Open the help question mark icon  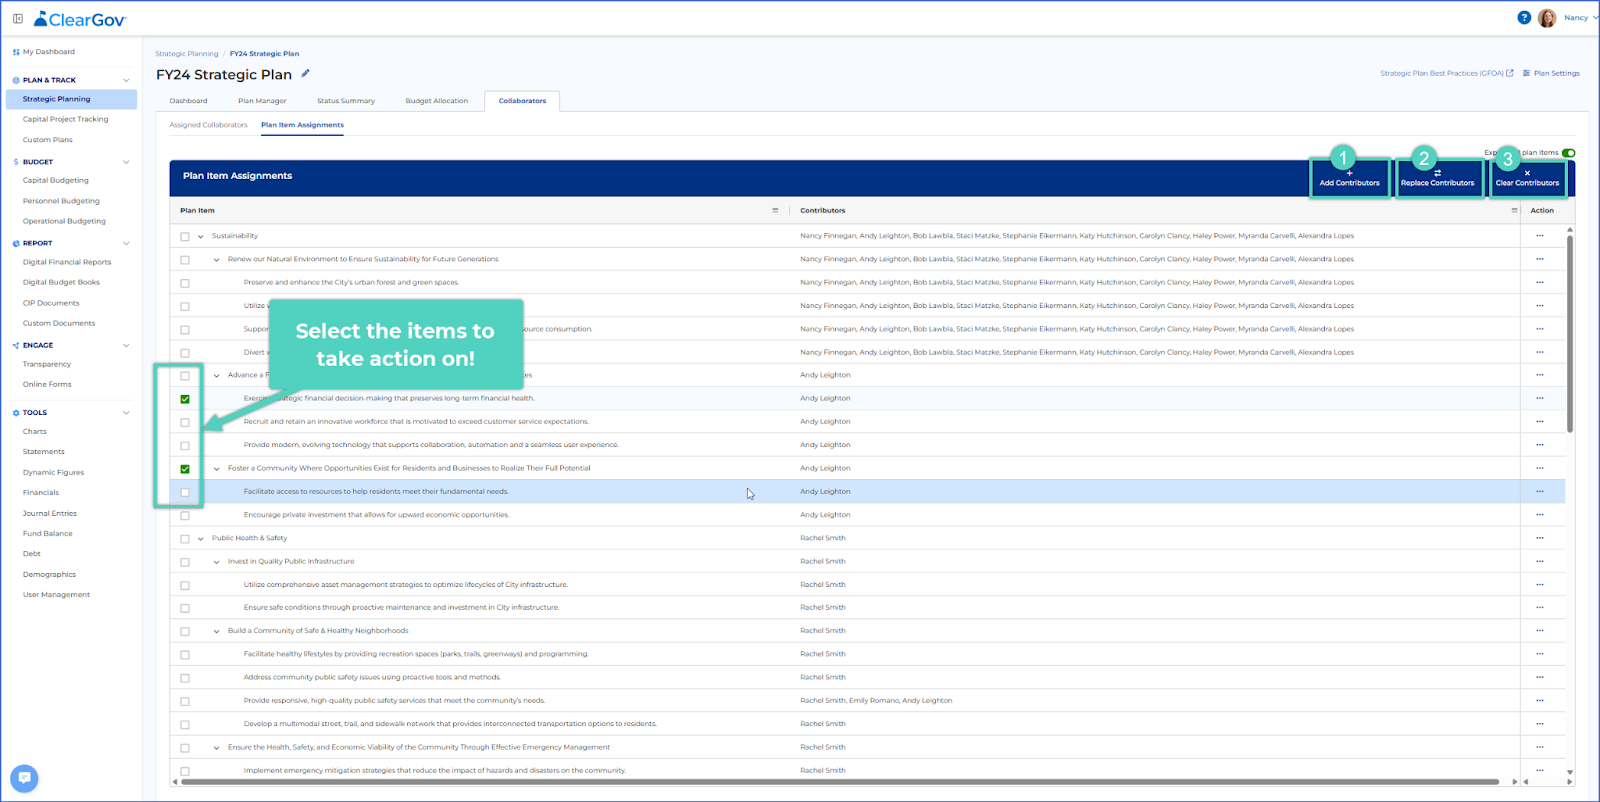click(1524, 18)
